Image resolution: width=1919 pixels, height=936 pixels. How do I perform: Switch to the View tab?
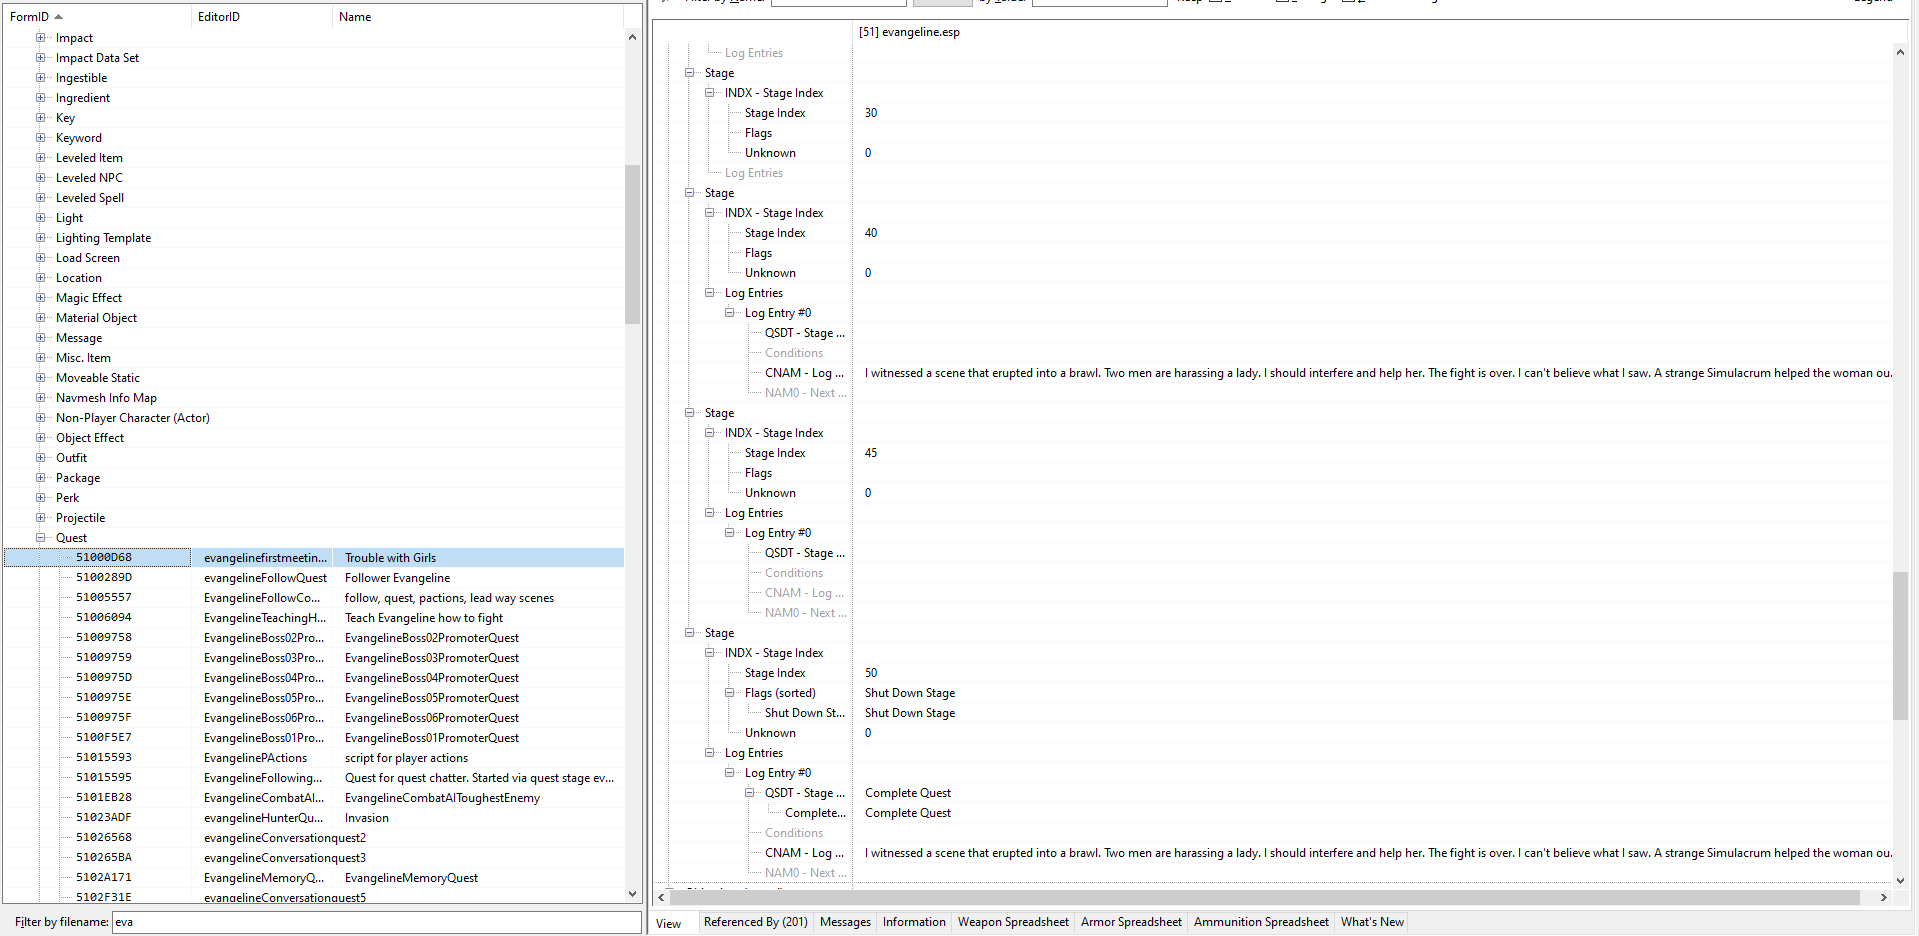coord(669,923)
